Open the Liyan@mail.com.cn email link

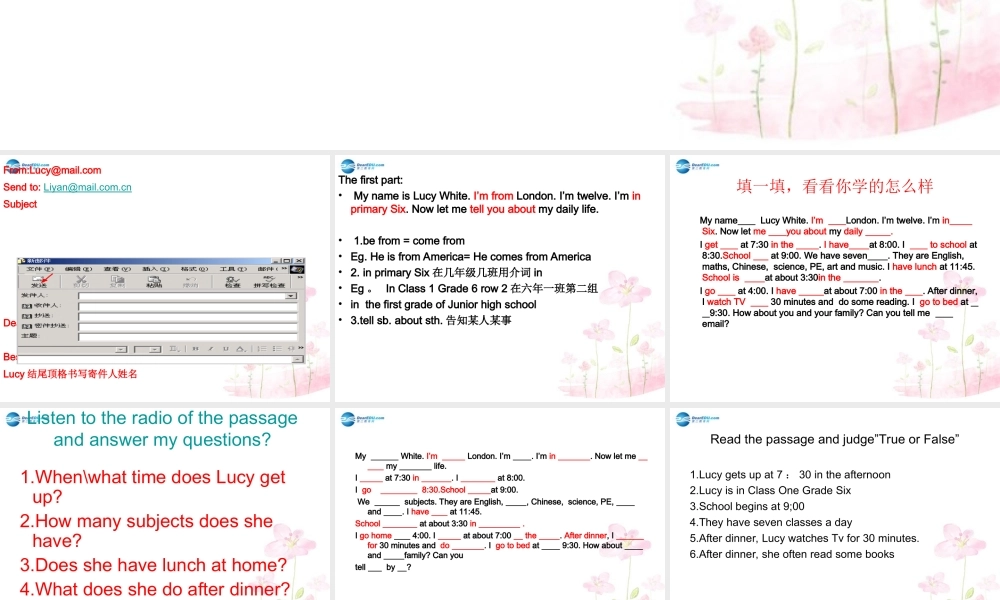click(87, 187)
